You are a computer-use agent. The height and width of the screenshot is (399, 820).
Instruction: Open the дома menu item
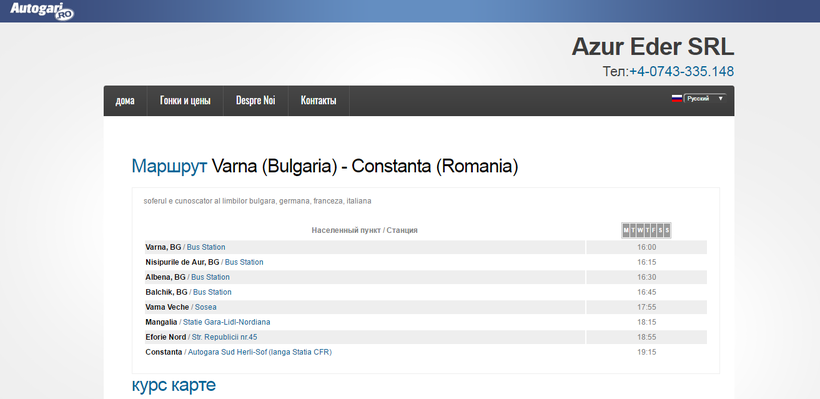tap(124, 100)
